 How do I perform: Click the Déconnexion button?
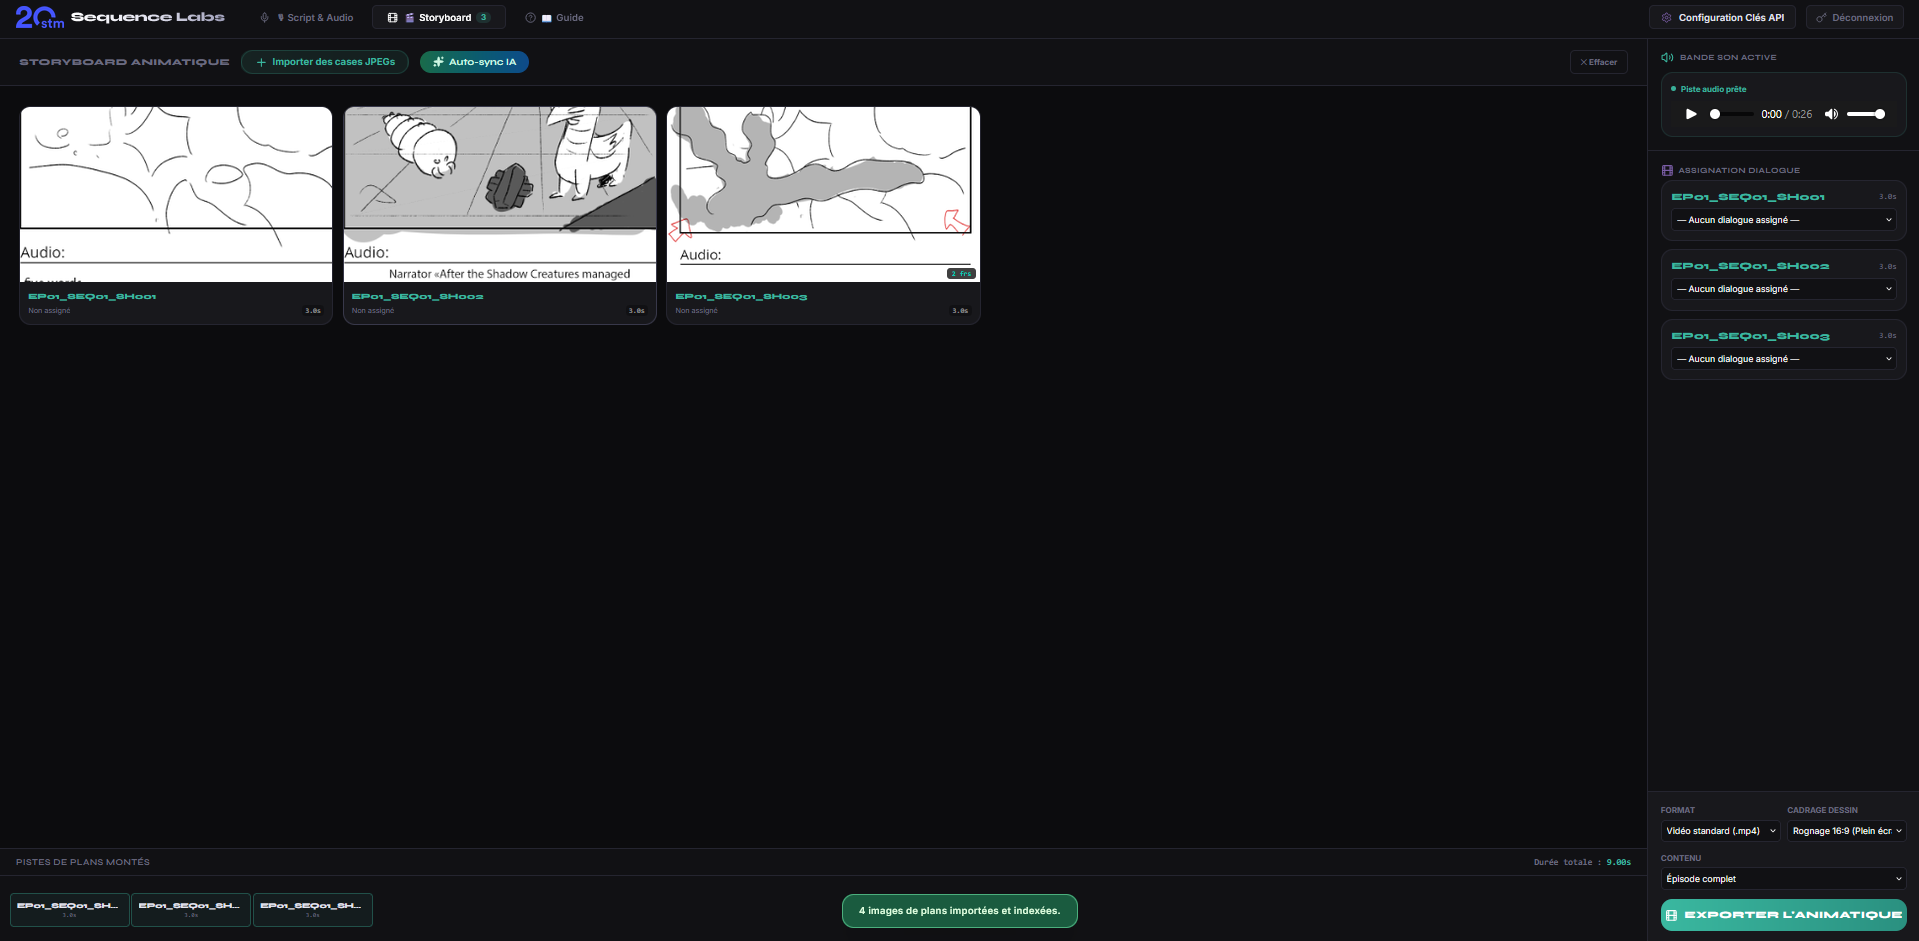click(1855, 18)
